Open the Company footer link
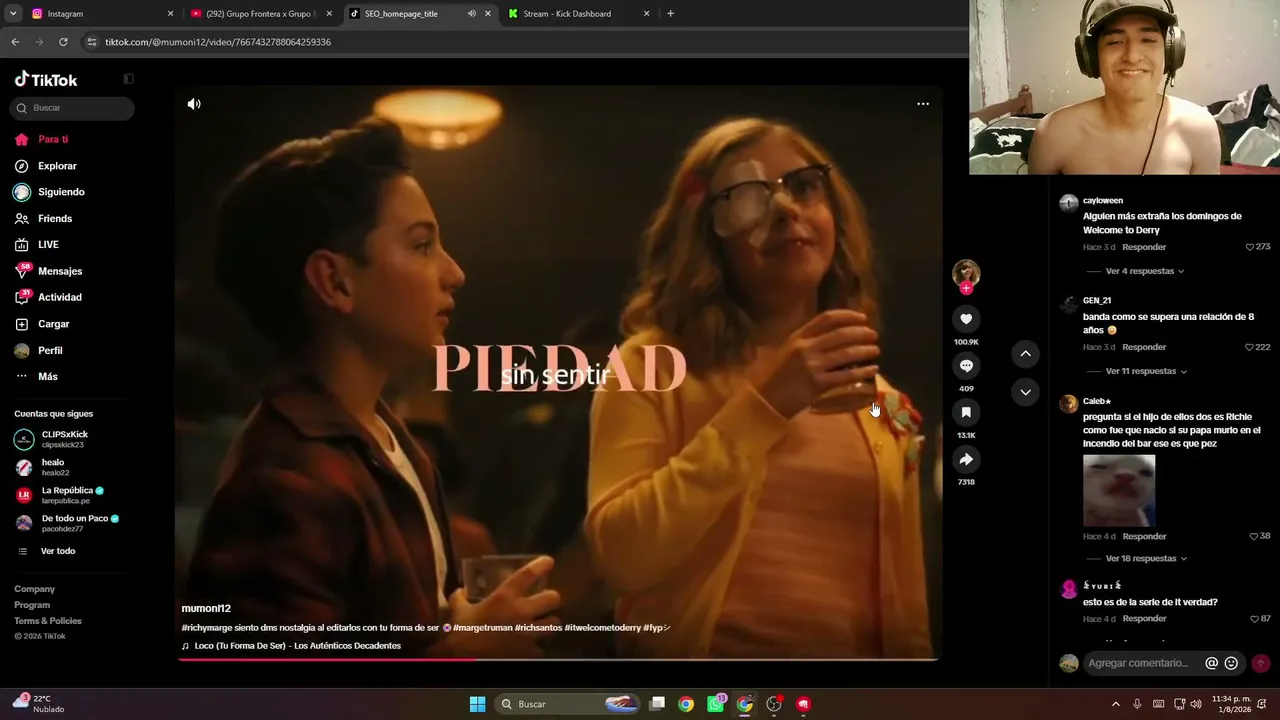This screenshot has width=1280, height=720. pyautogui.click(x=34, y=589)
